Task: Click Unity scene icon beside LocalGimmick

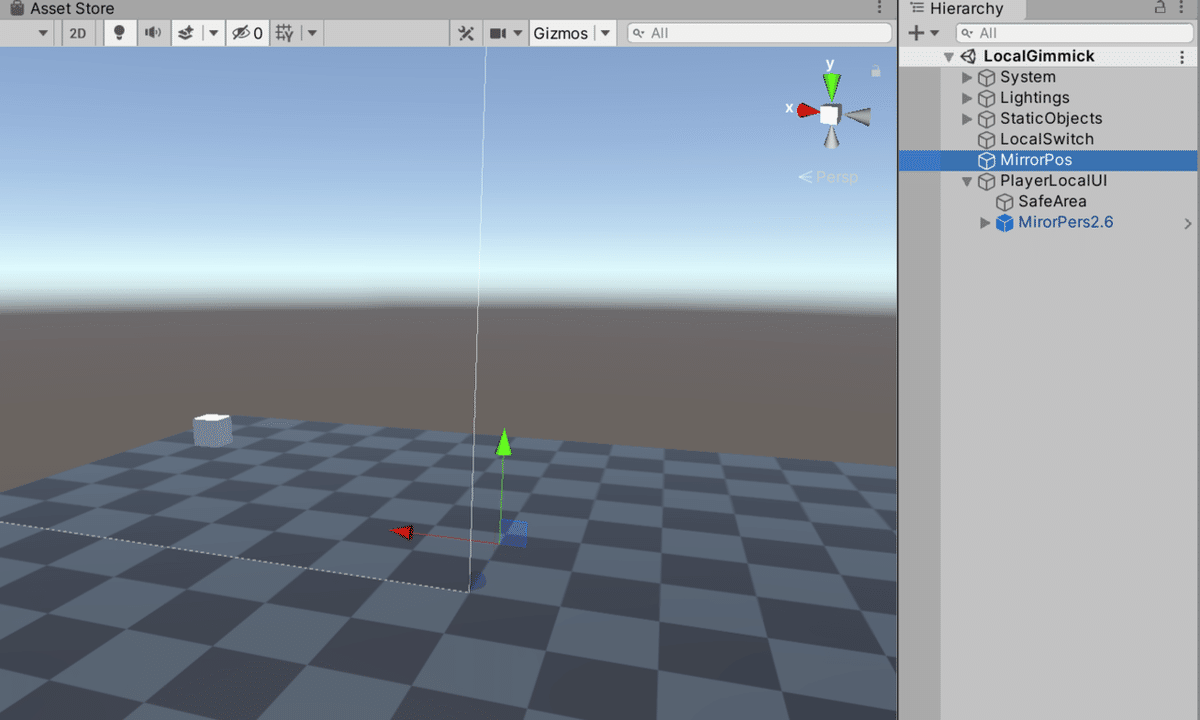Action: (x=968, y=57)
